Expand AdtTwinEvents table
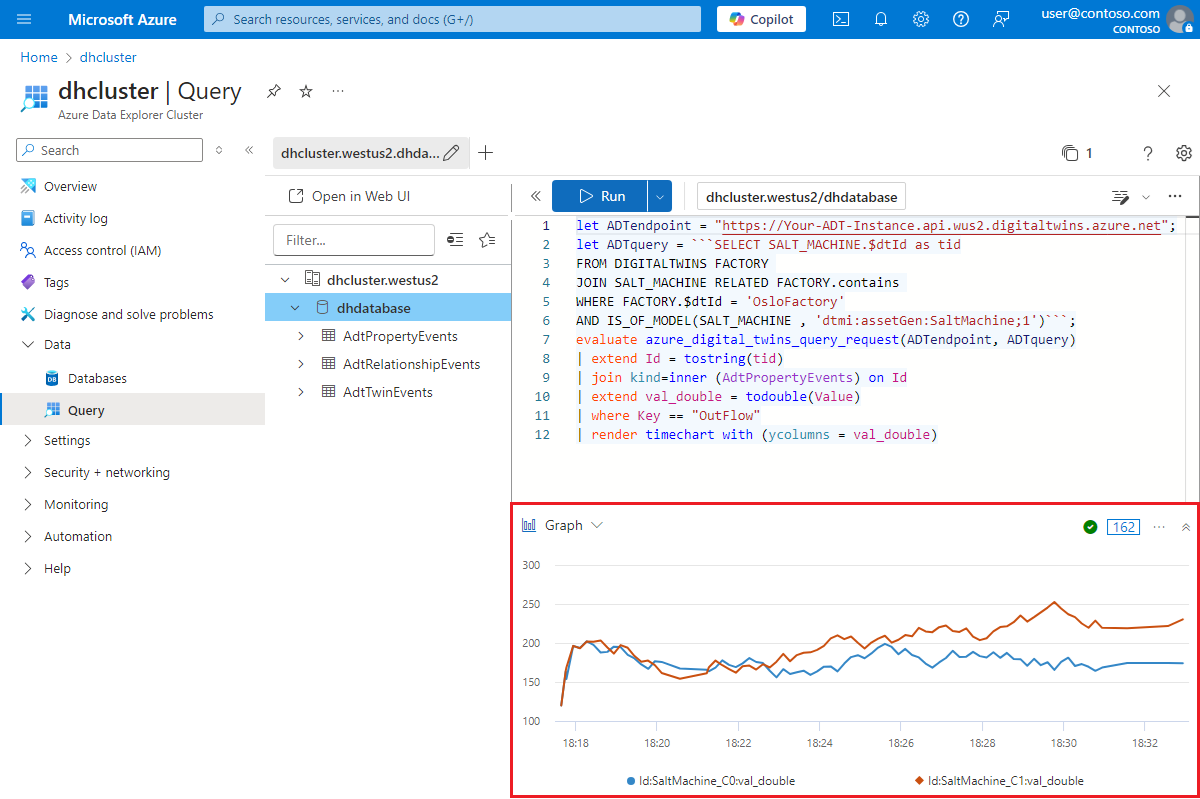The image size is (1200, 799). (301, 392)
